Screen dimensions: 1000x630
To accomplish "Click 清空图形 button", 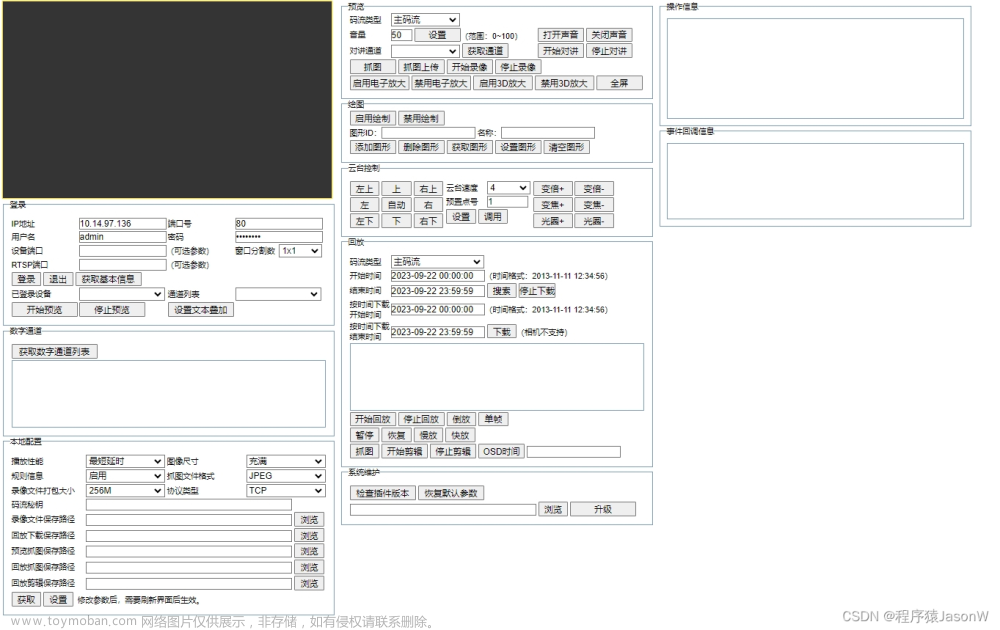I will [x=566, y=147].
